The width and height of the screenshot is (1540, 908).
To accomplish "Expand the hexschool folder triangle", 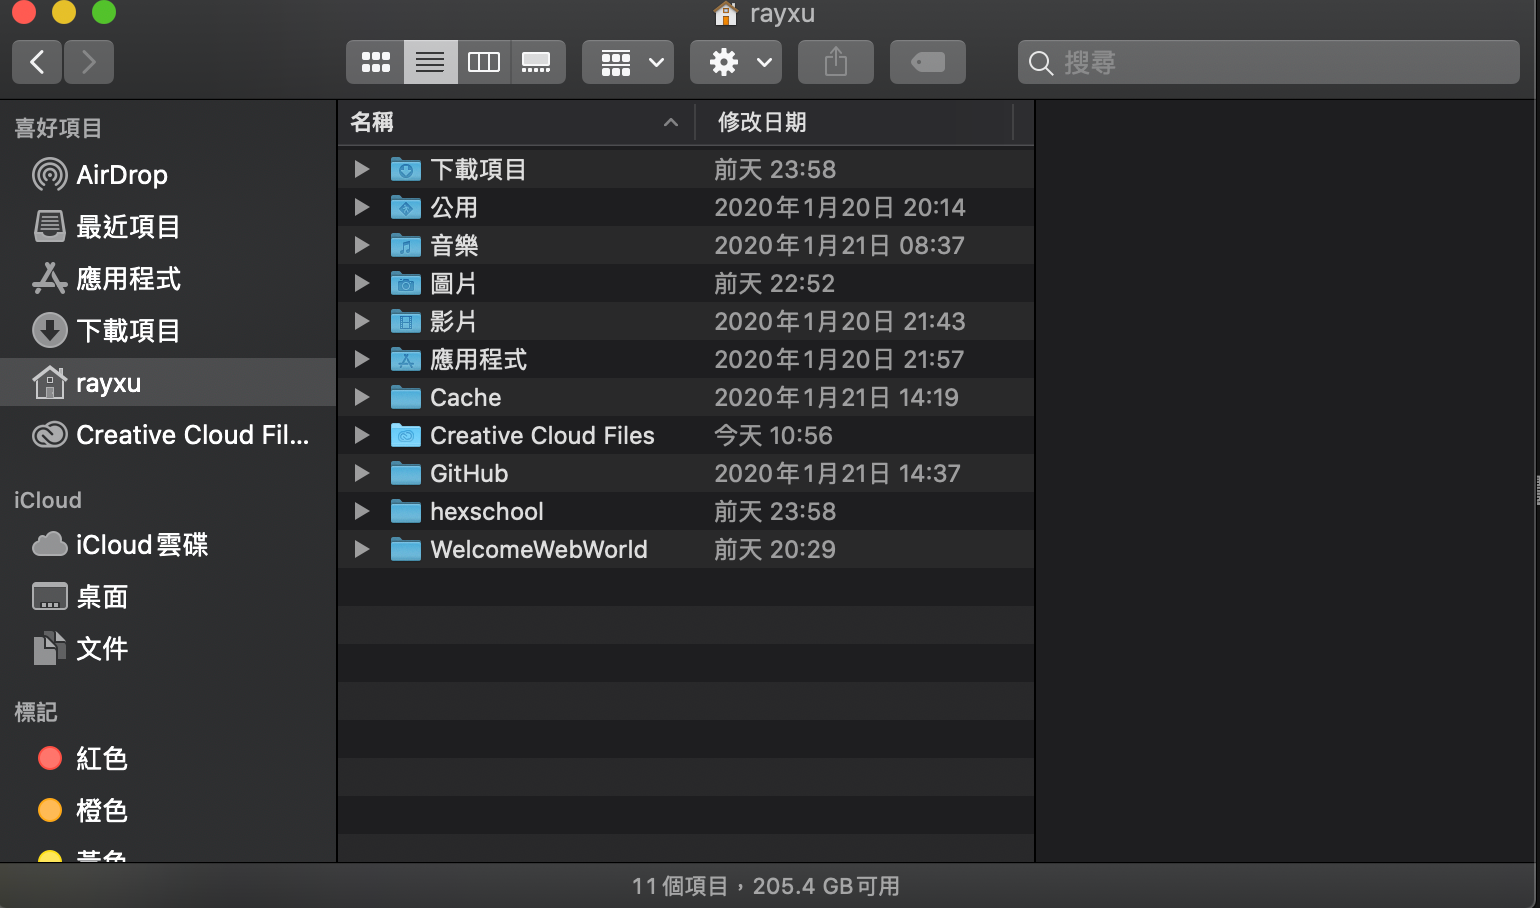I will pyautogui.click(x=362, y=511).
